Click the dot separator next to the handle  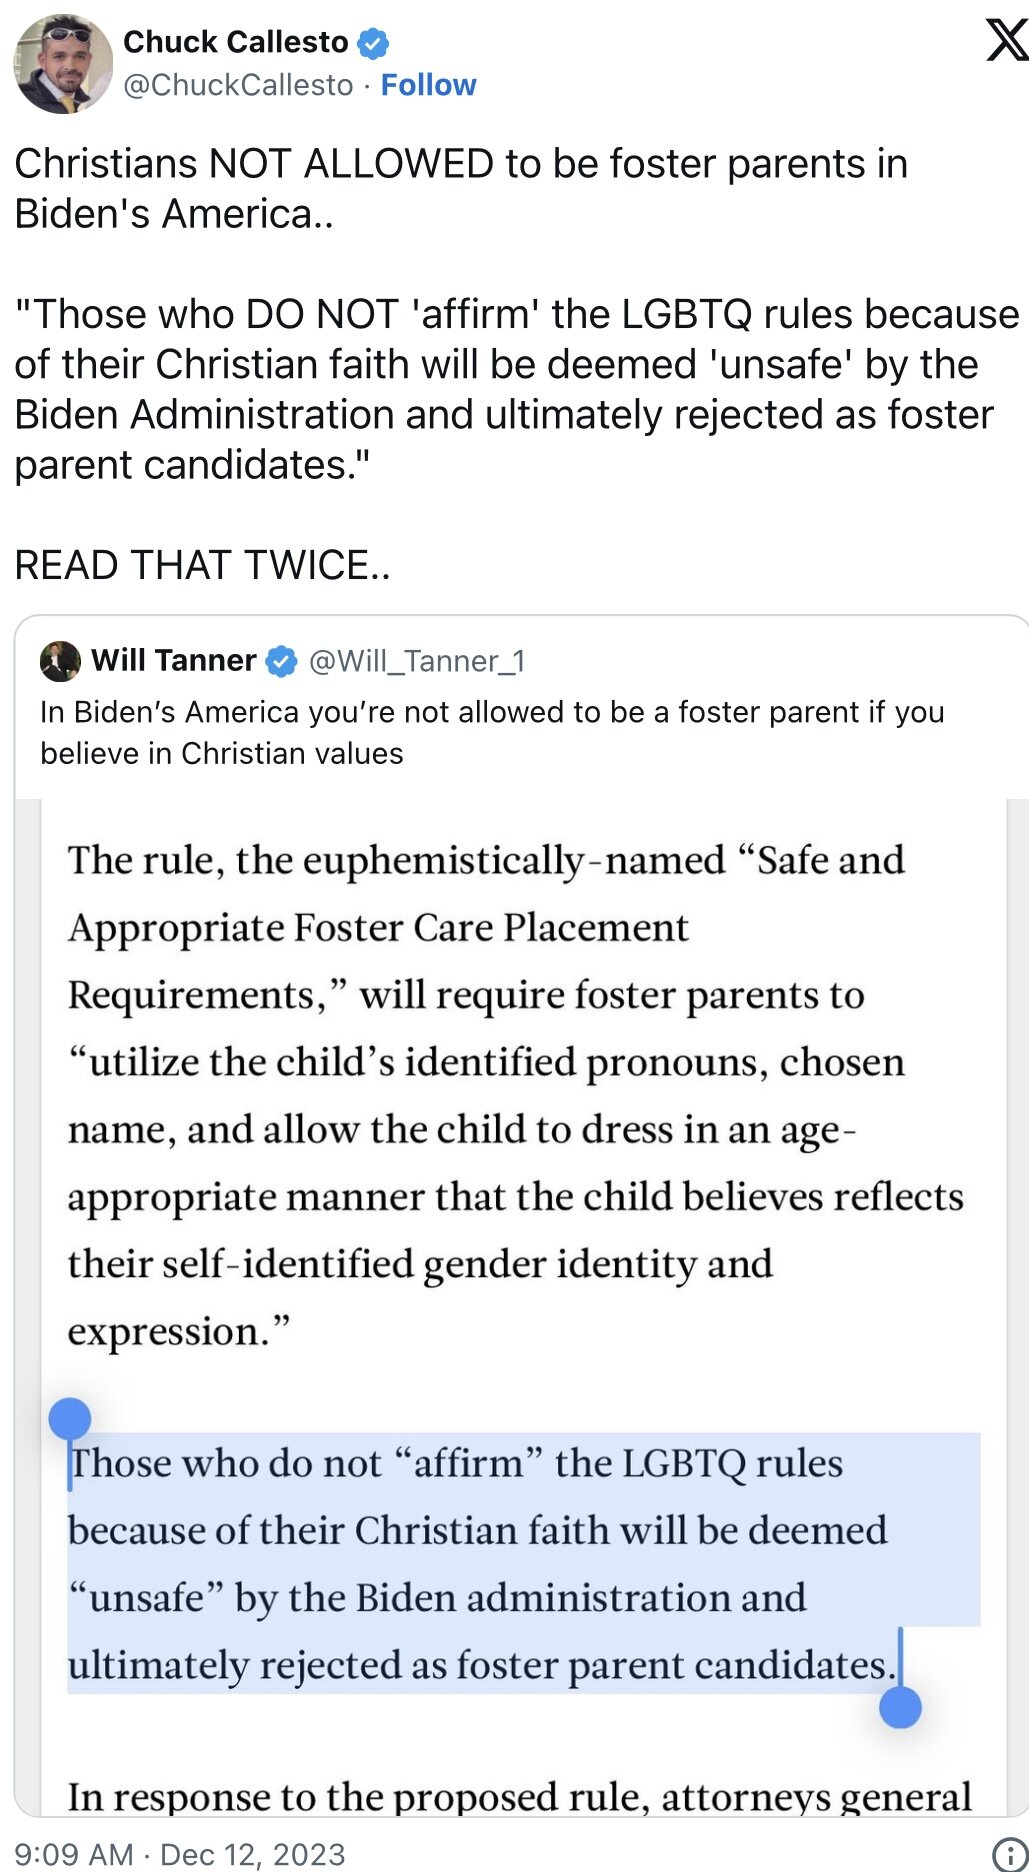point(365,85)
